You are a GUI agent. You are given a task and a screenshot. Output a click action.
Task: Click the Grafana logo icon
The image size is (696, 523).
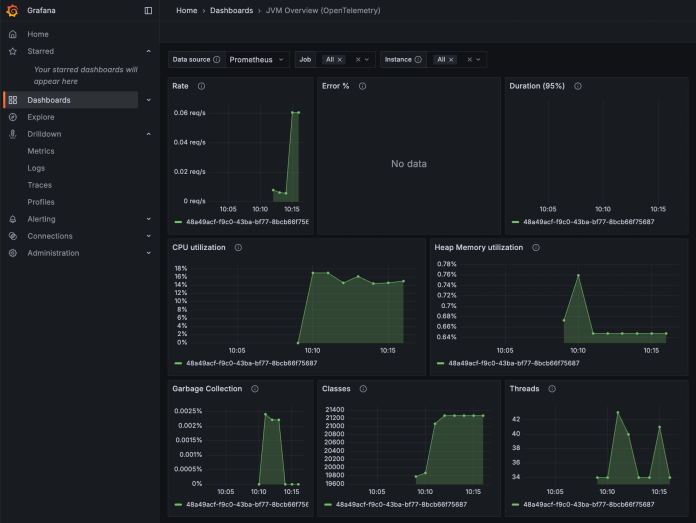click(x=13, y=10)
